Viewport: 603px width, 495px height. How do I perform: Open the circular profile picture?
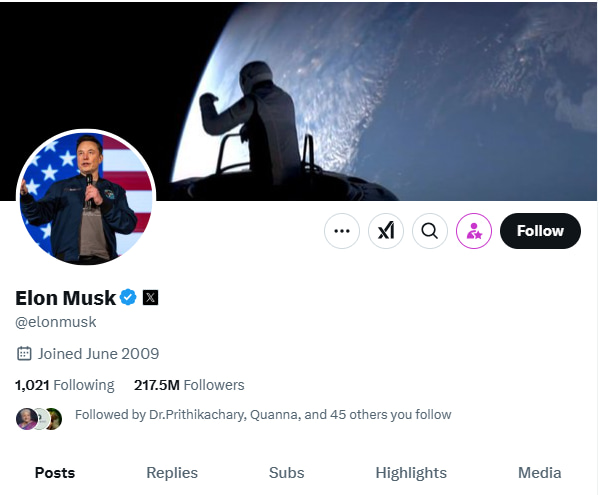tap(86, 197)
